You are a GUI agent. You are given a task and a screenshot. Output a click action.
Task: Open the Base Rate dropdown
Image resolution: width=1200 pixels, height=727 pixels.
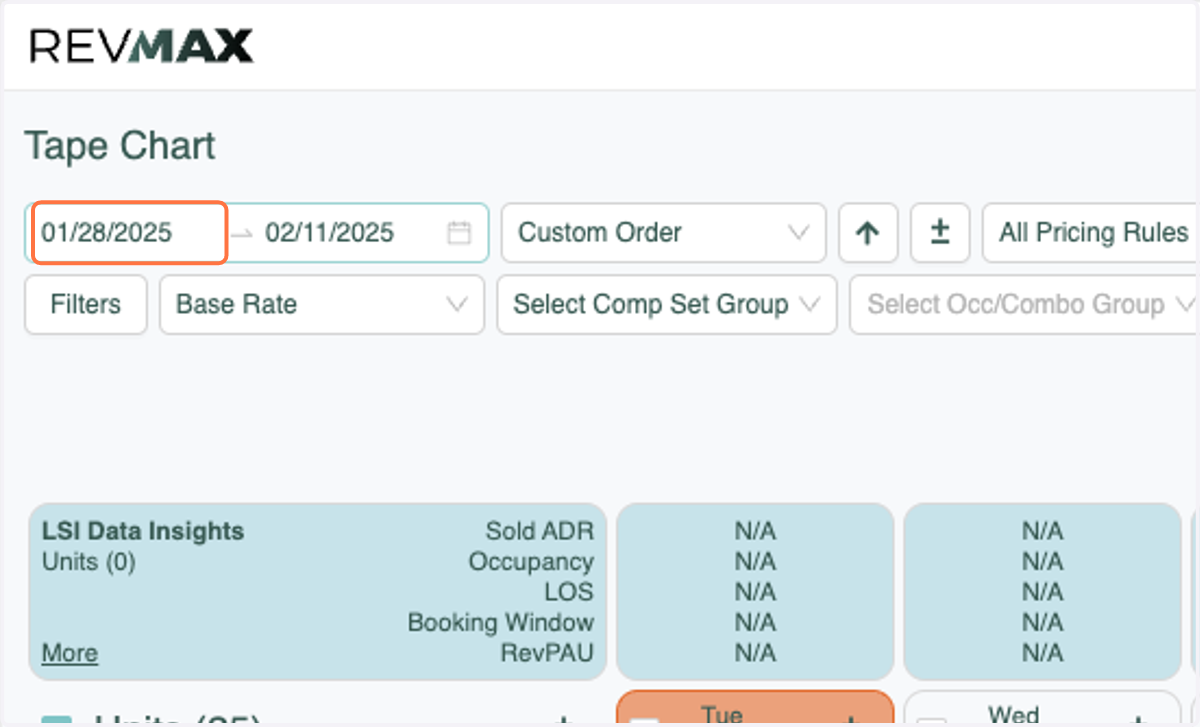tap(322, 304)
